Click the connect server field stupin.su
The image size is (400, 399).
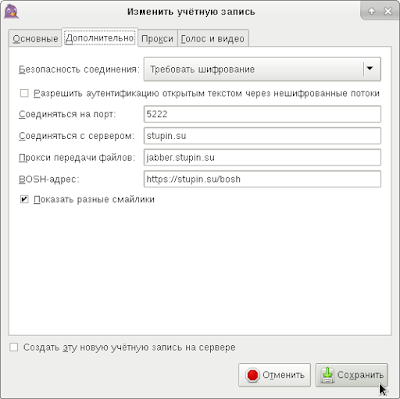pyautogui.click(x=262, y=136)
